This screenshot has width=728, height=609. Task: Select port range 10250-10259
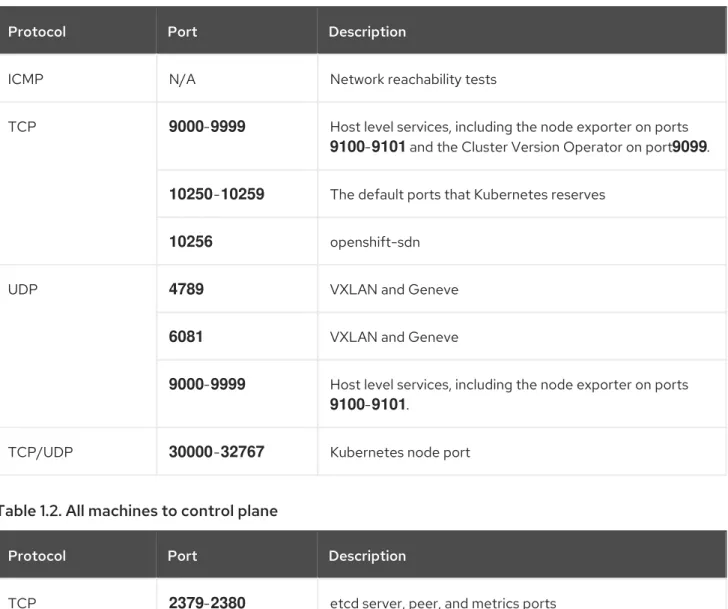(216, 194)
